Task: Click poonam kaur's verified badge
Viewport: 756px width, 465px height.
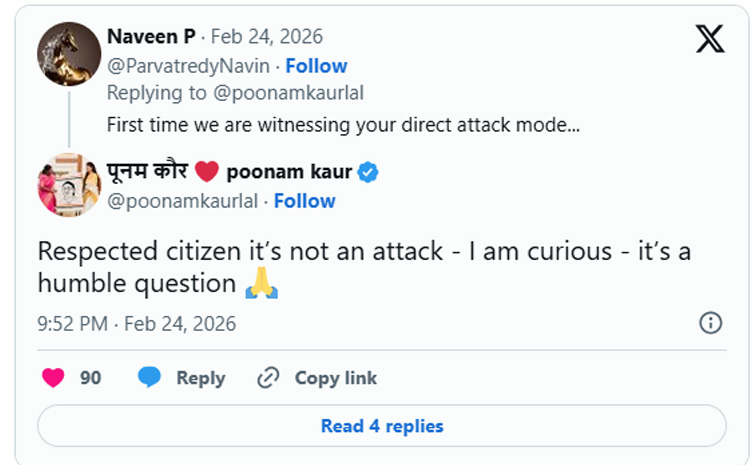Action: pos(368,172)
